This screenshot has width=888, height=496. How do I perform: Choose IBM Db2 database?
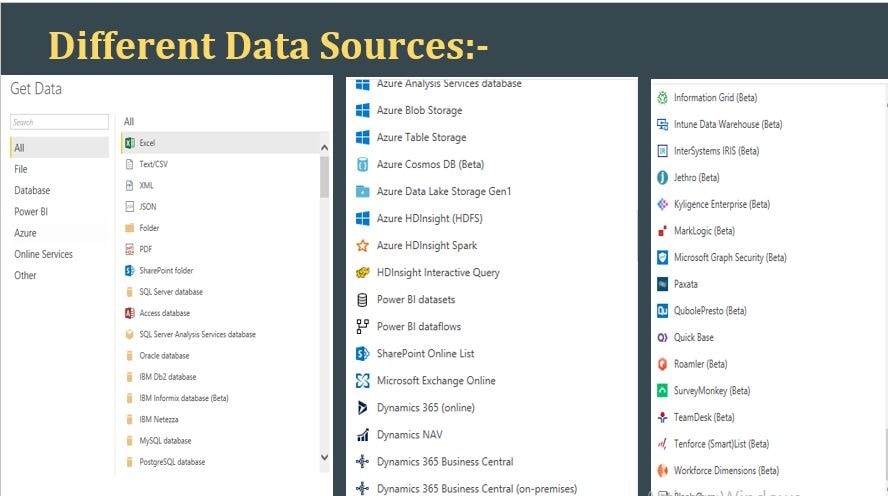point(168,377)
